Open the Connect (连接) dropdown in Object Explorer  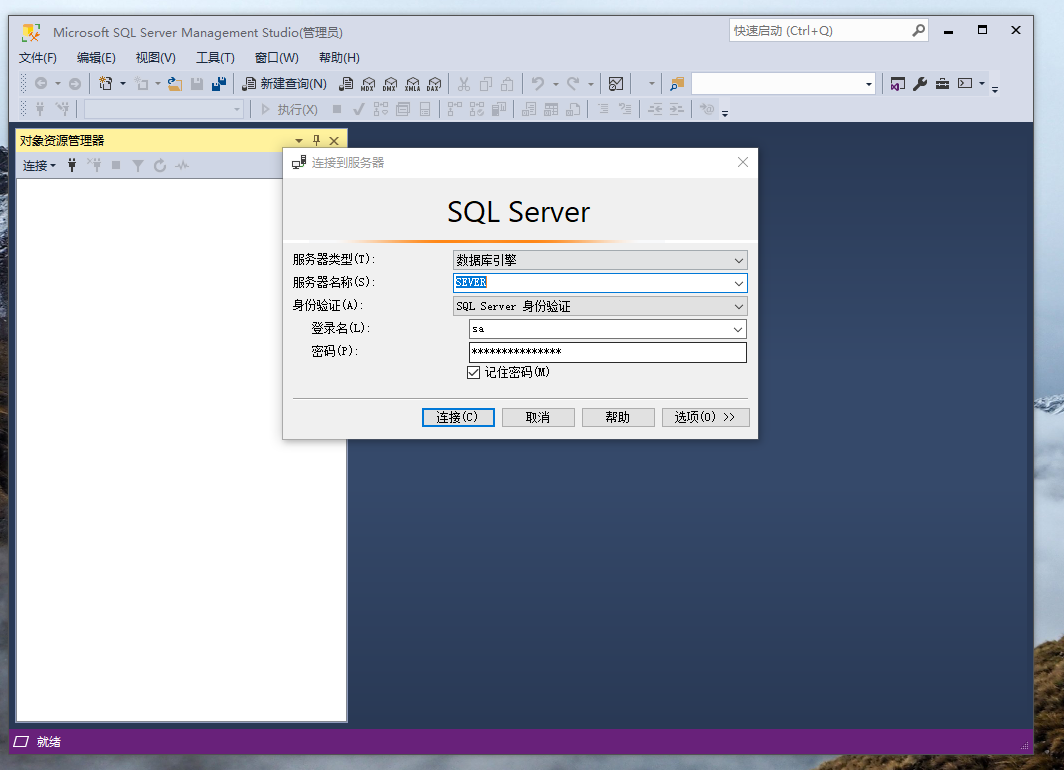coord(39,166)
